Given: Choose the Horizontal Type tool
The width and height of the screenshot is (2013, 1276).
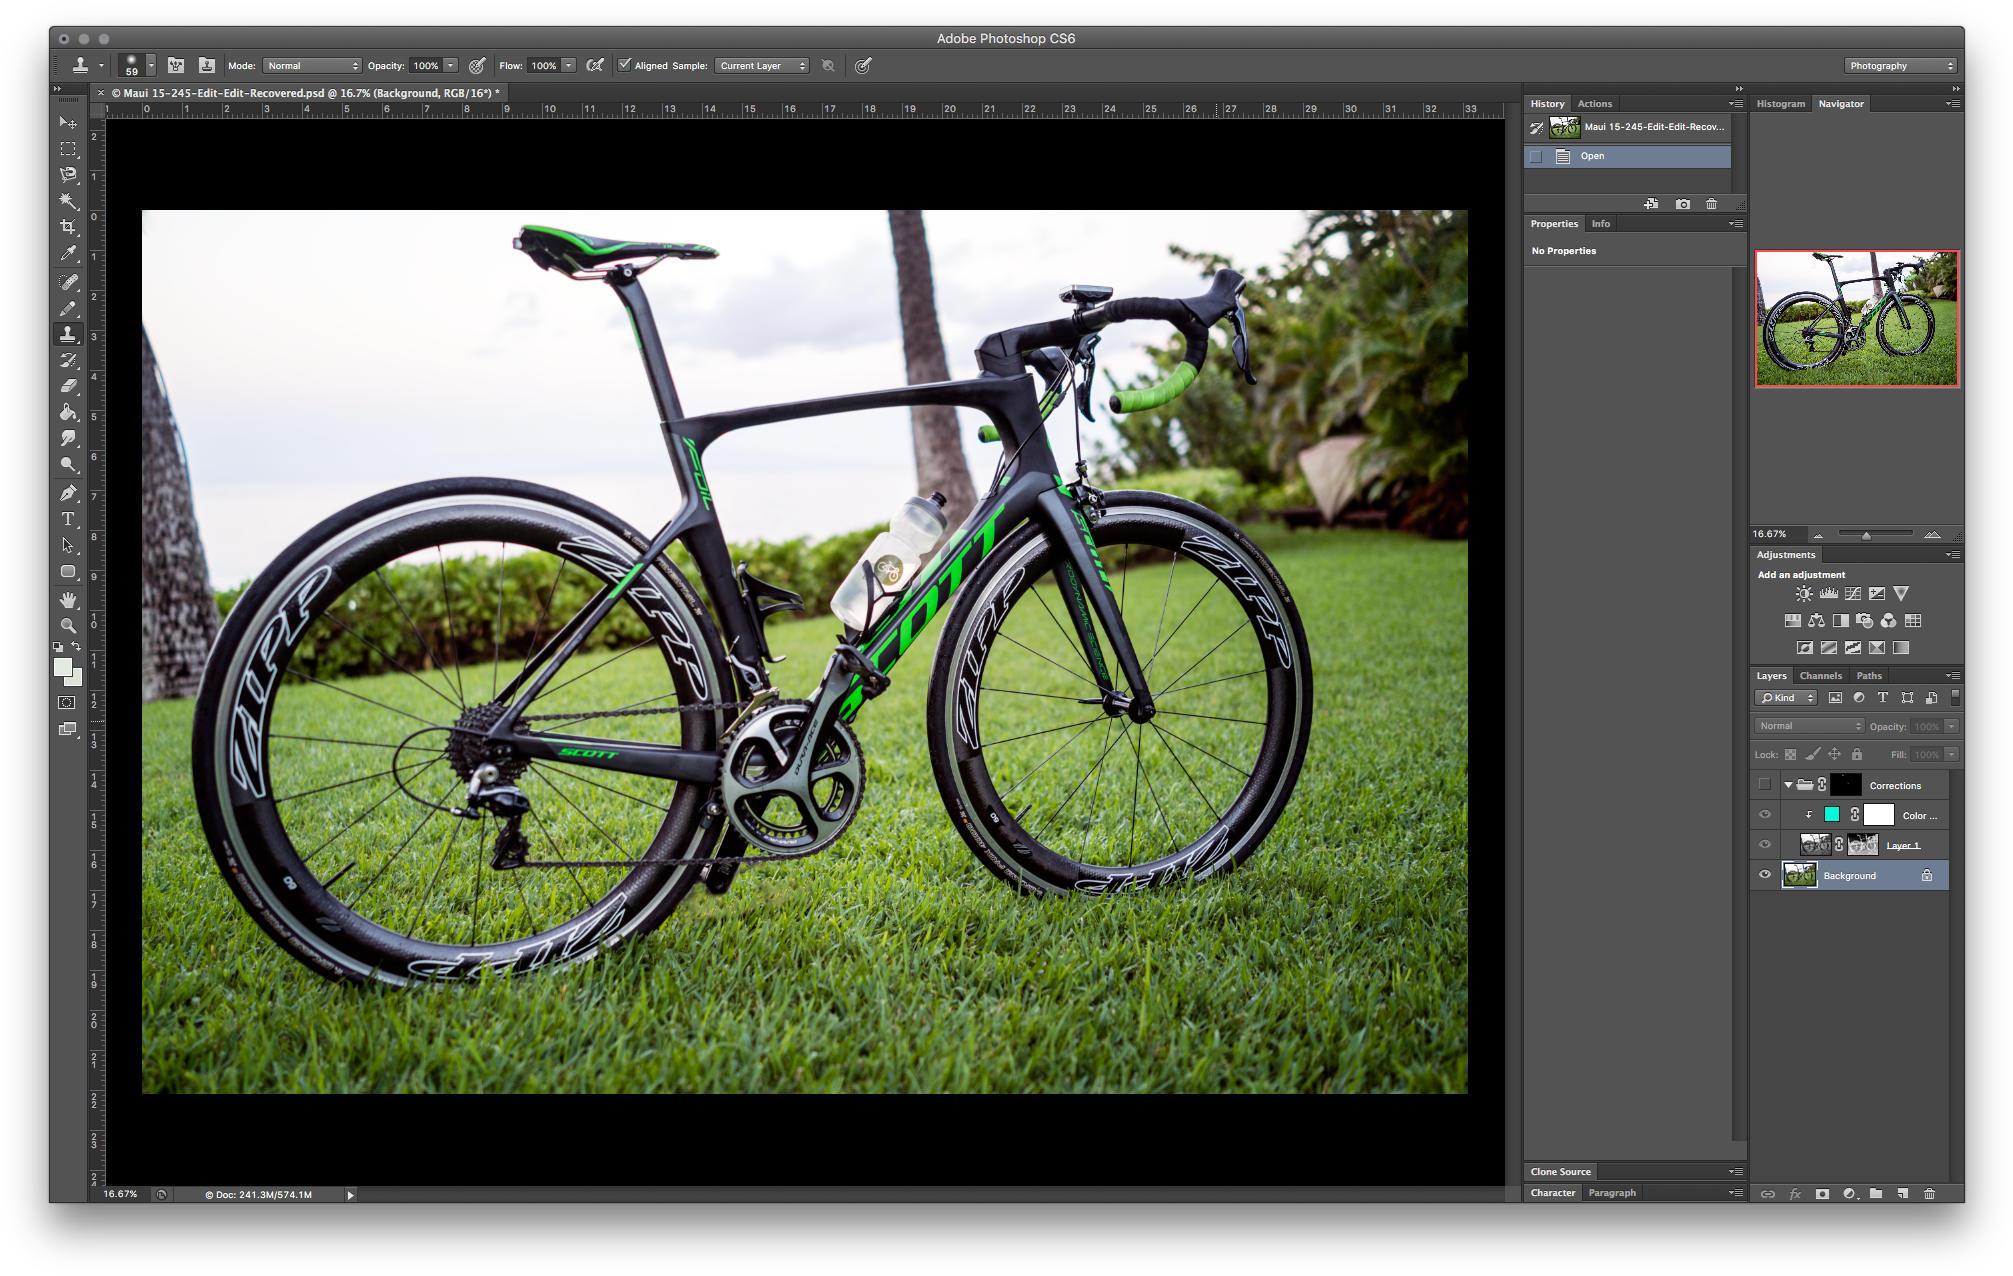Looking at the screenshot, I should (x=68, y=519).
